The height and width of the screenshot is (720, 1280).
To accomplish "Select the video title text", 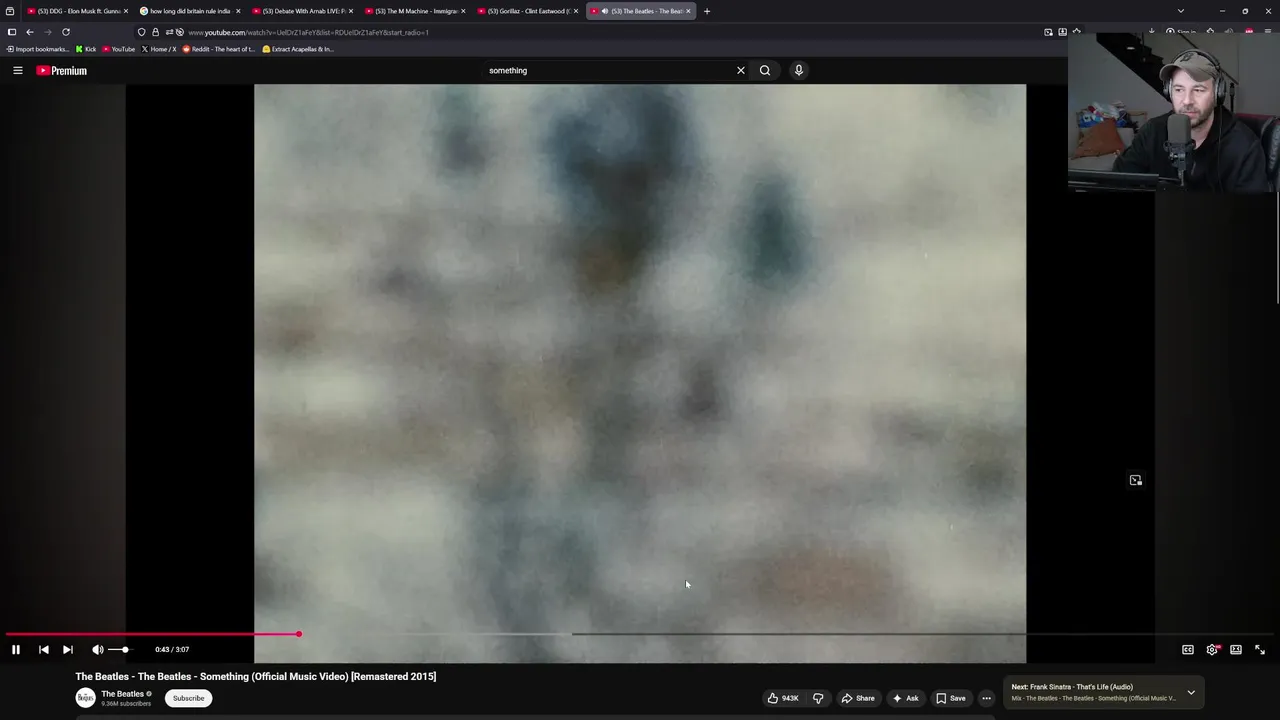I will (x=256, y=677).
